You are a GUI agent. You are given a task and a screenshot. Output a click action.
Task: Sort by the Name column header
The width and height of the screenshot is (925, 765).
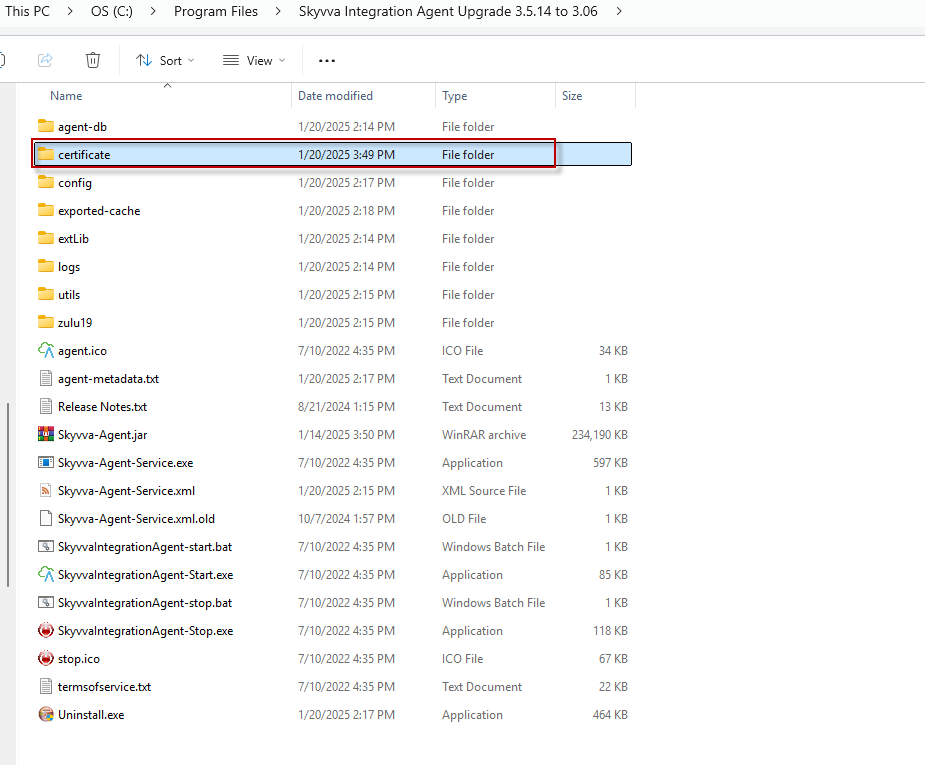pyautogui.click(x=66, y=96)
